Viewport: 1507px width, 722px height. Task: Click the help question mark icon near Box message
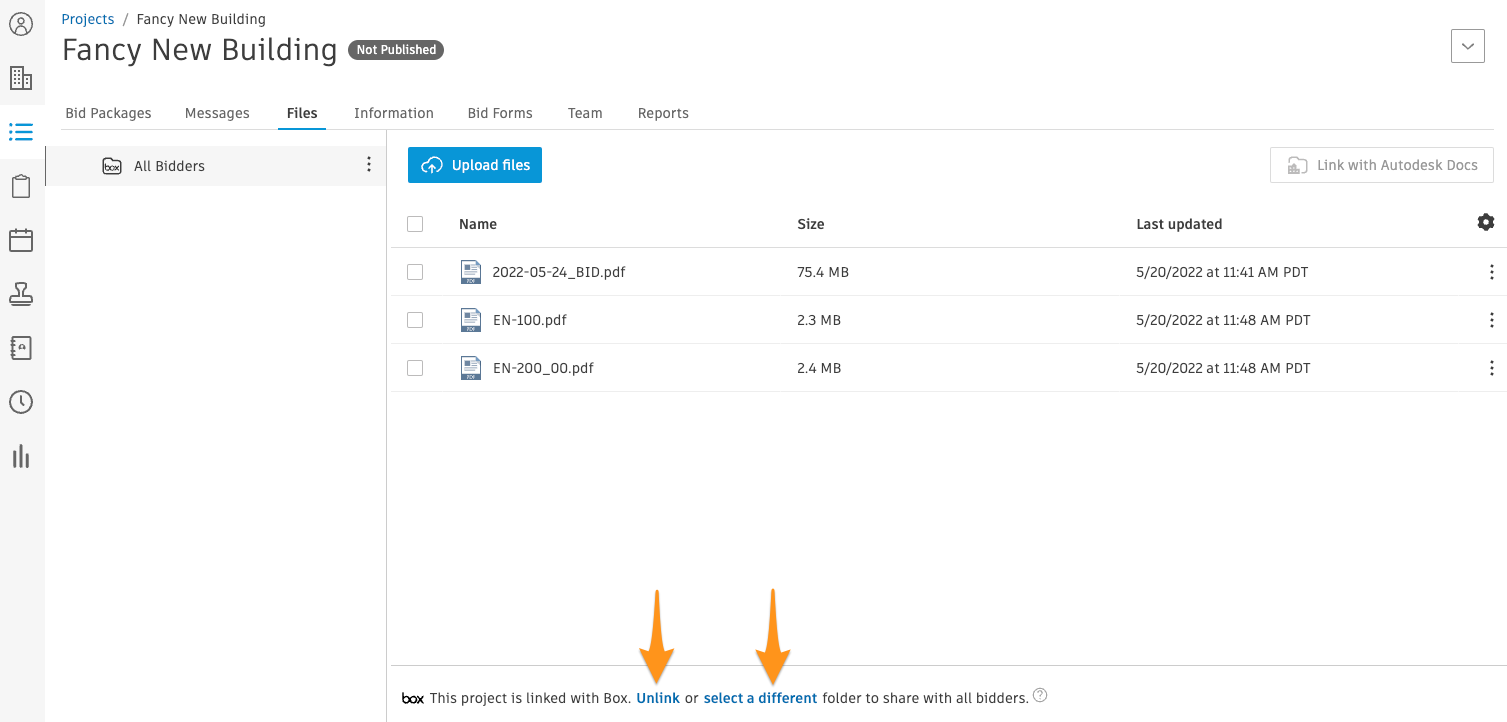[x=1040, y=696]
